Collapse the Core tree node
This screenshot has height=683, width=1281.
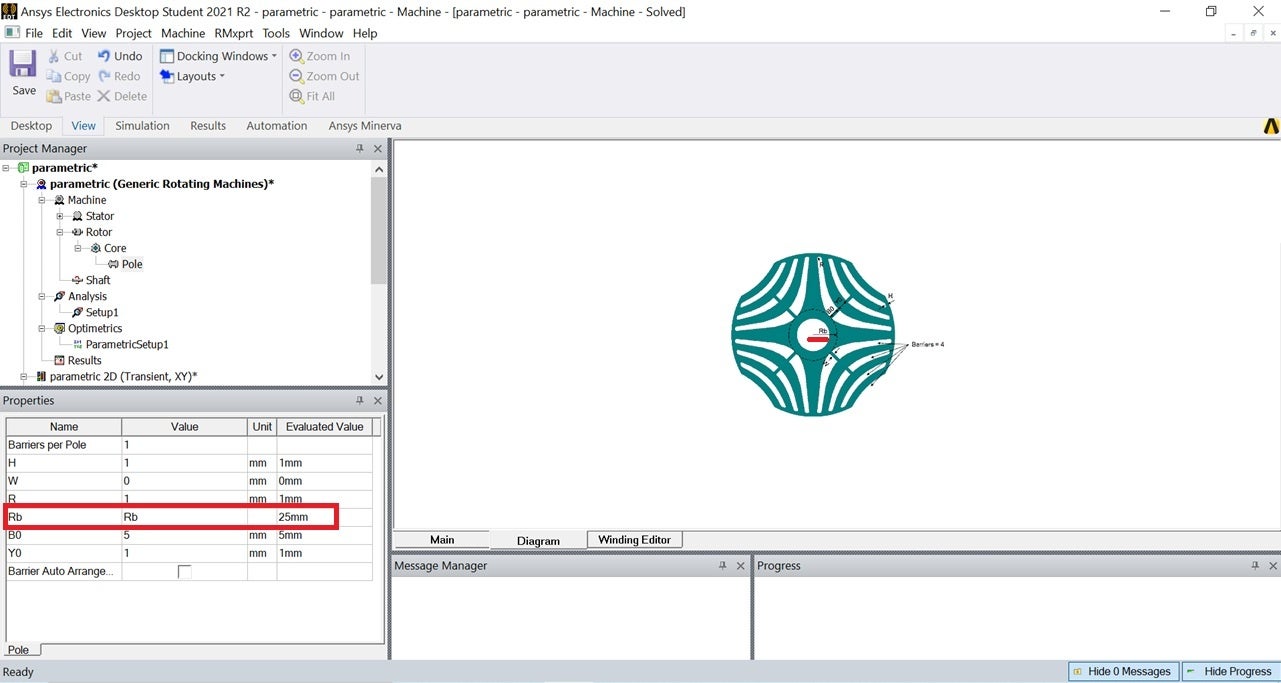(78, 248)
